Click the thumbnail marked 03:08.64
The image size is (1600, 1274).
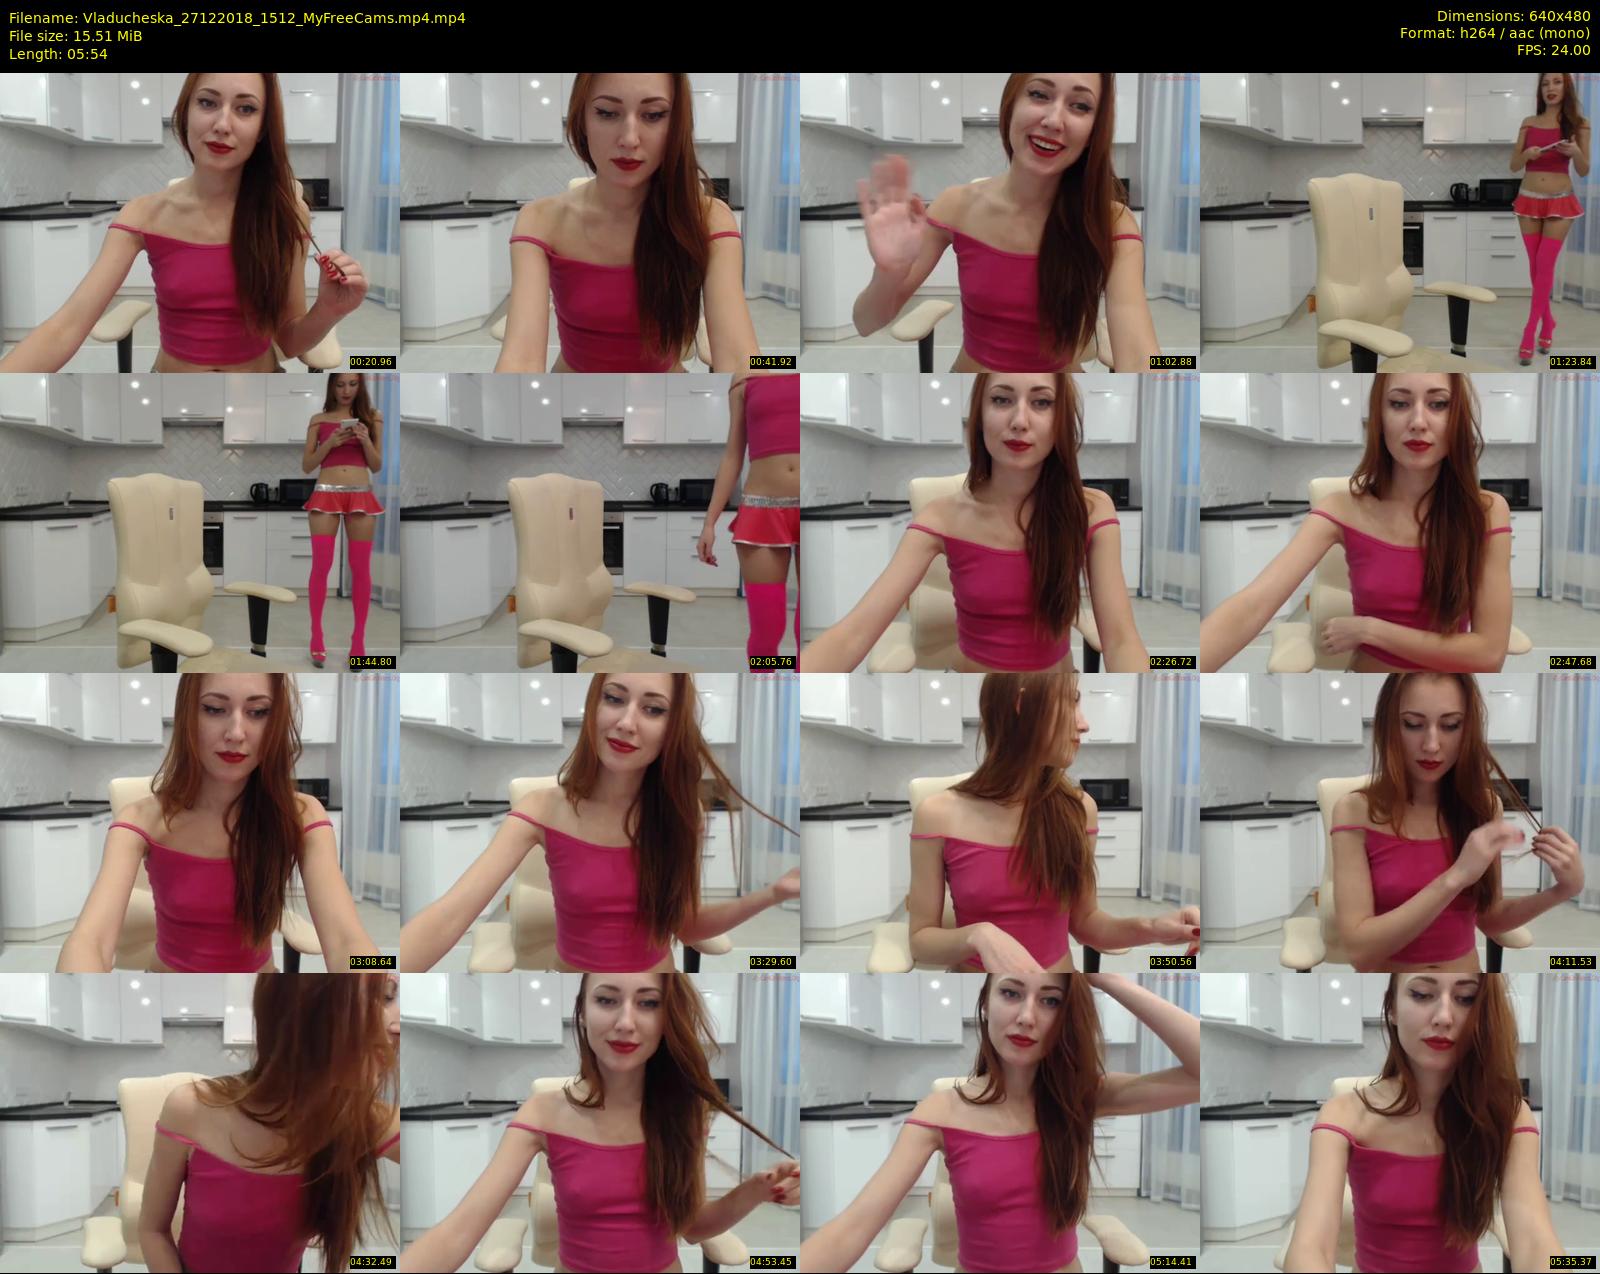(200, 822)
